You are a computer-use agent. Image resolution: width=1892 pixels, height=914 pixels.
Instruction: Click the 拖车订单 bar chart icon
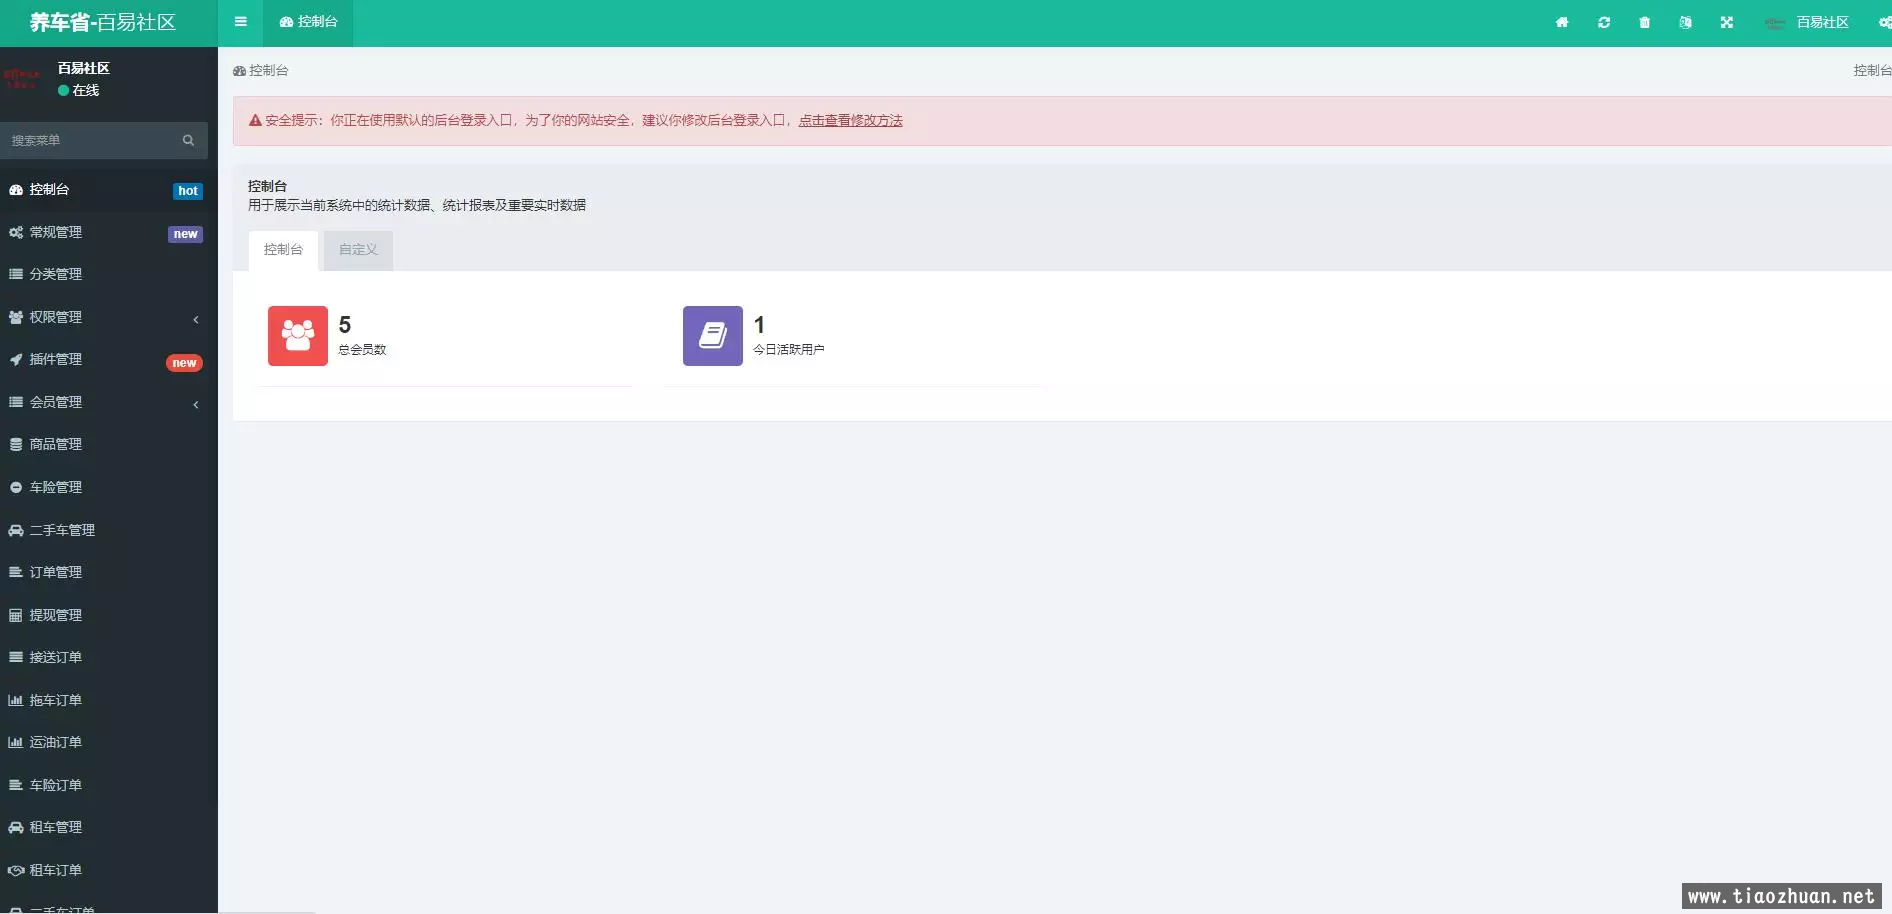click(x=16, y=700)
